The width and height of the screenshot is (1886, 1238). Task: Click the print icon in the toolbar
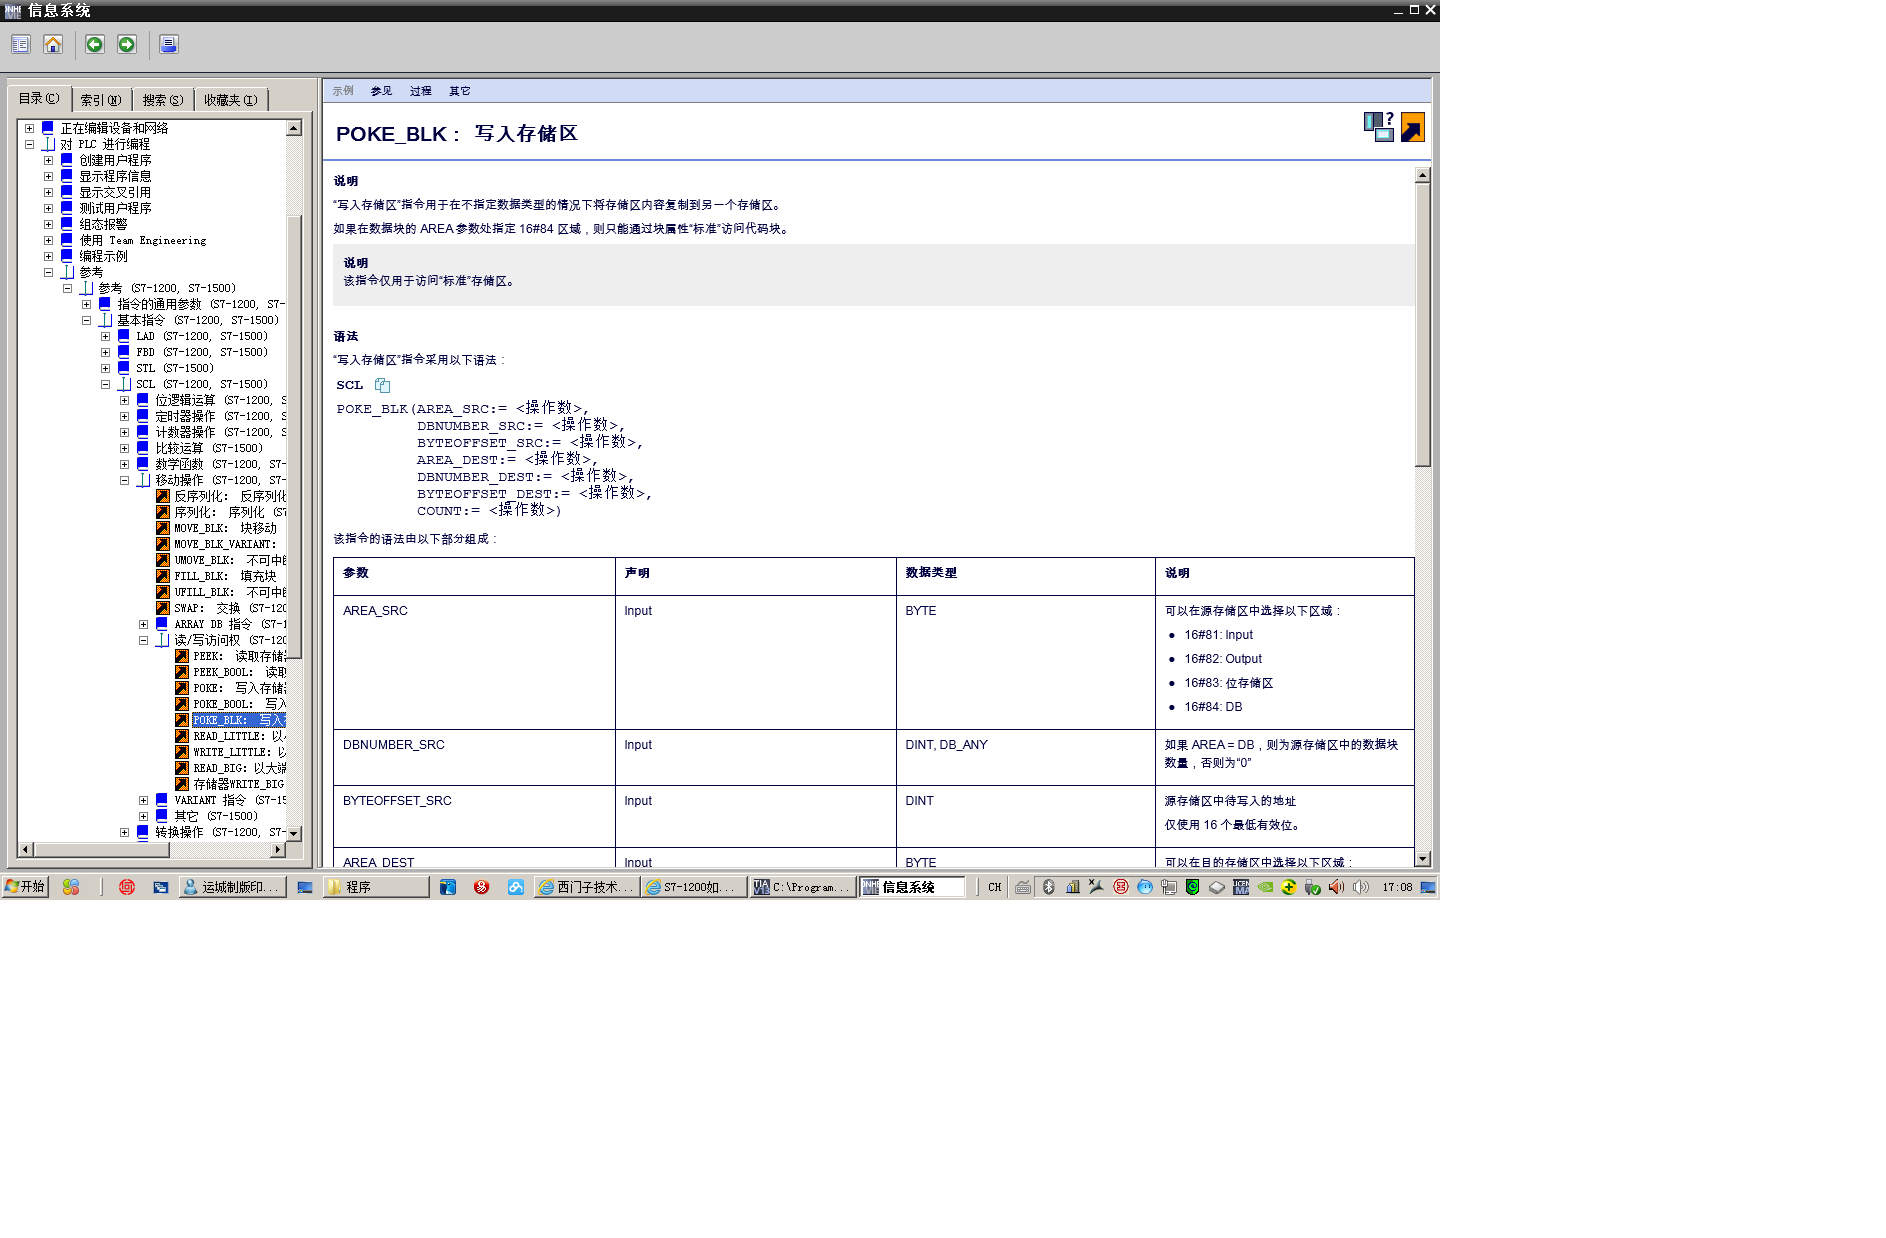[x=169, y=45]
